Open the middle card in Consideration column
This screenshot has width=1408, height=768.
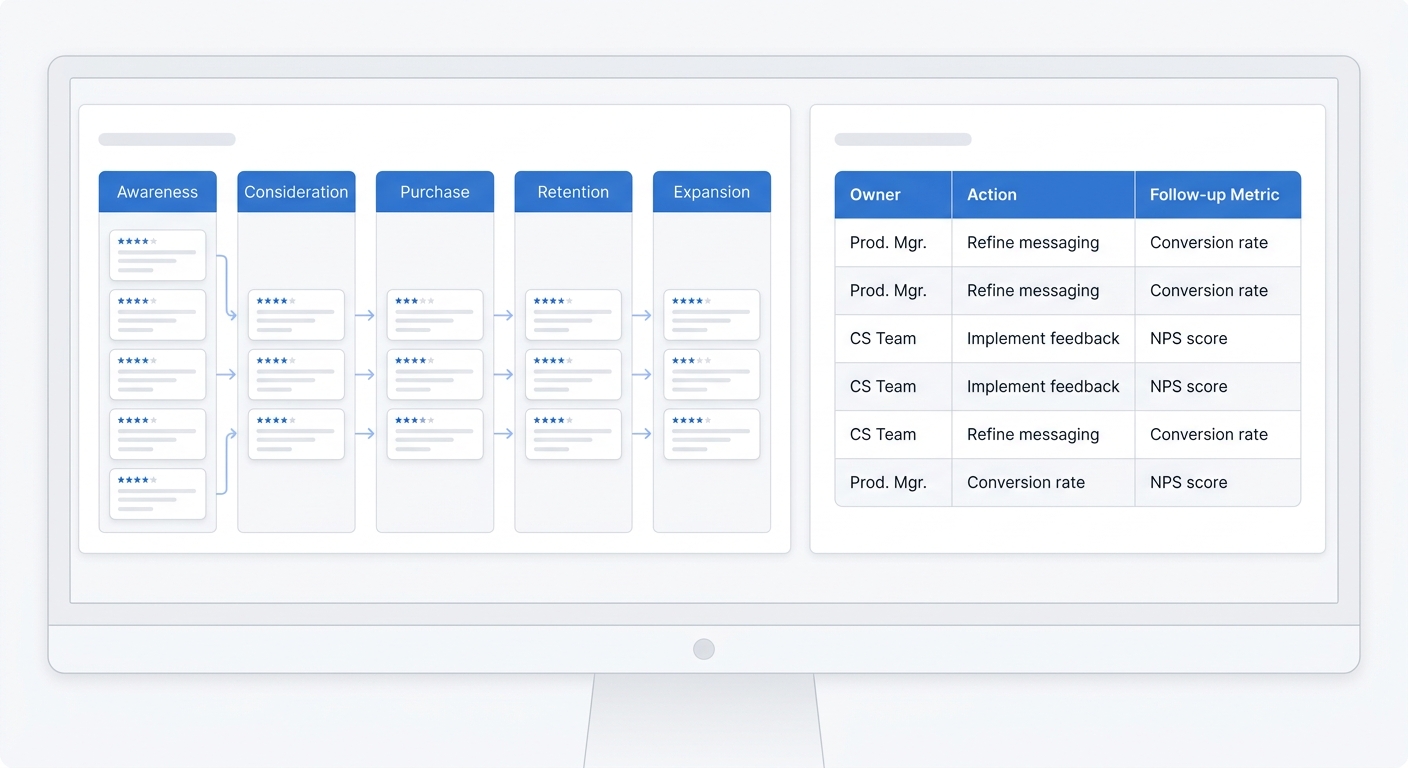pyautogui.click(x=296, y=374)
